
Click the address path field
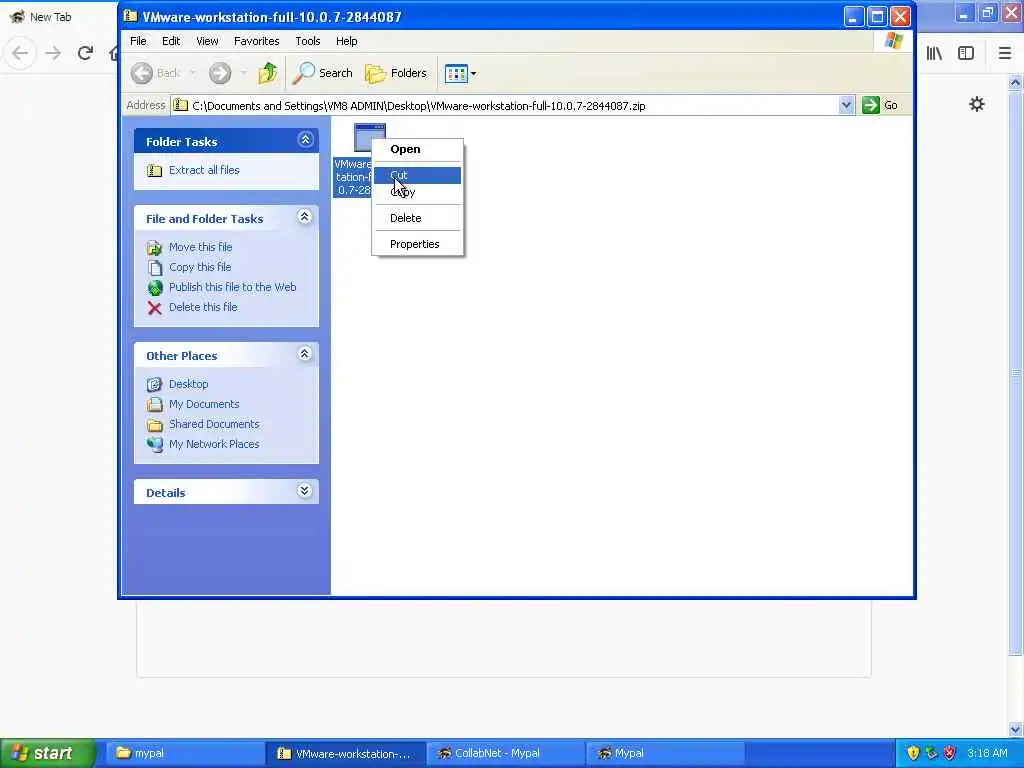pos(506,105)
